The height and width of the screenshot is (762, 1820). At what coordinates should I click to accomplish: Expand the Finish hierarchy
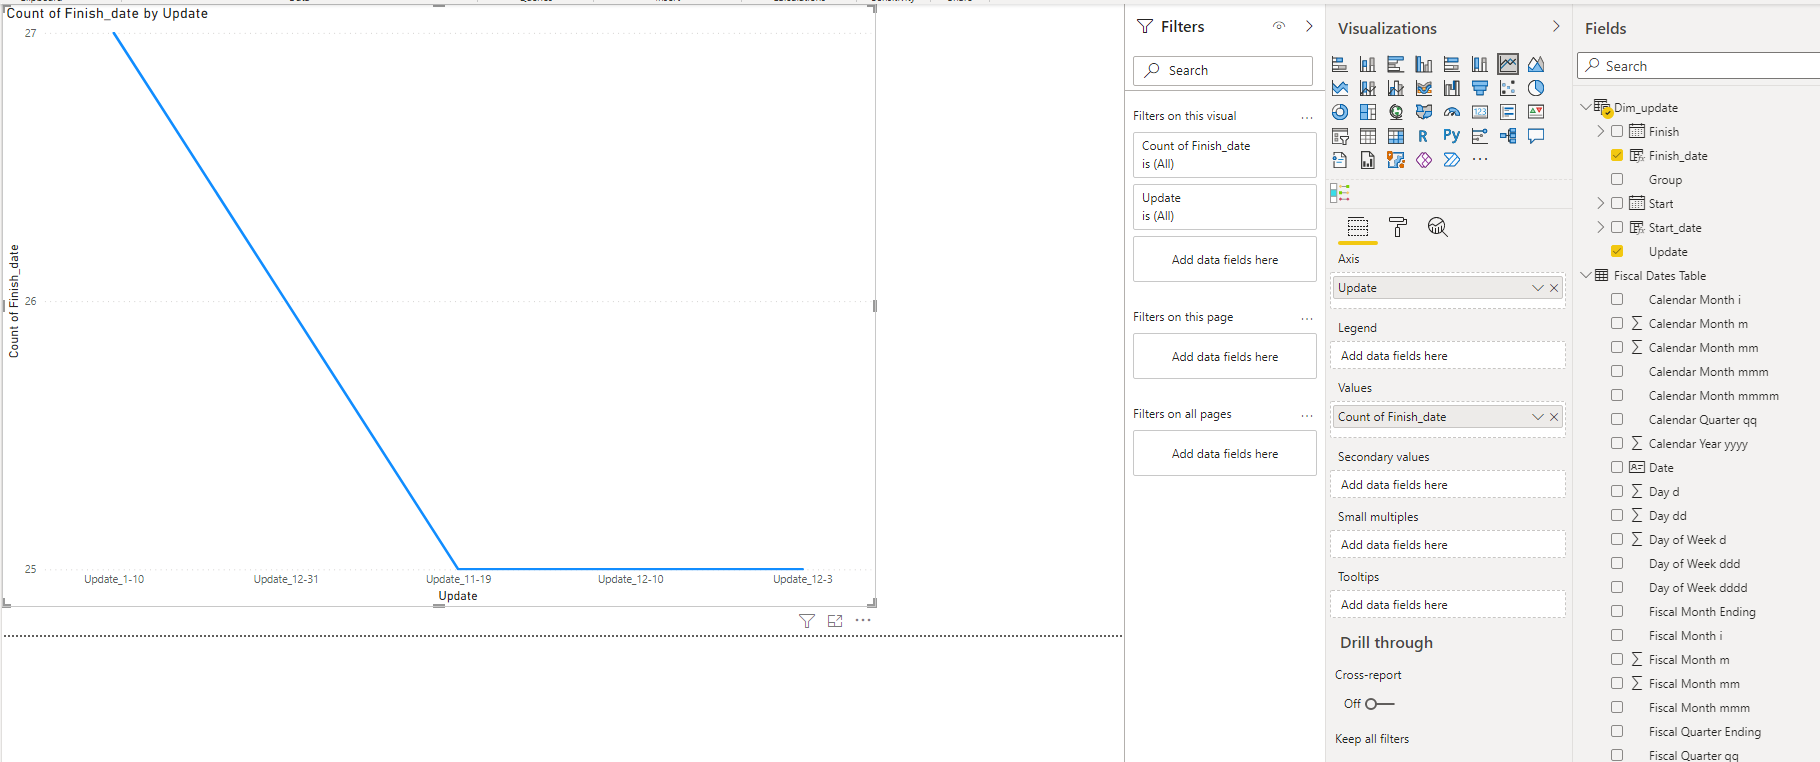click(1600, 131)
